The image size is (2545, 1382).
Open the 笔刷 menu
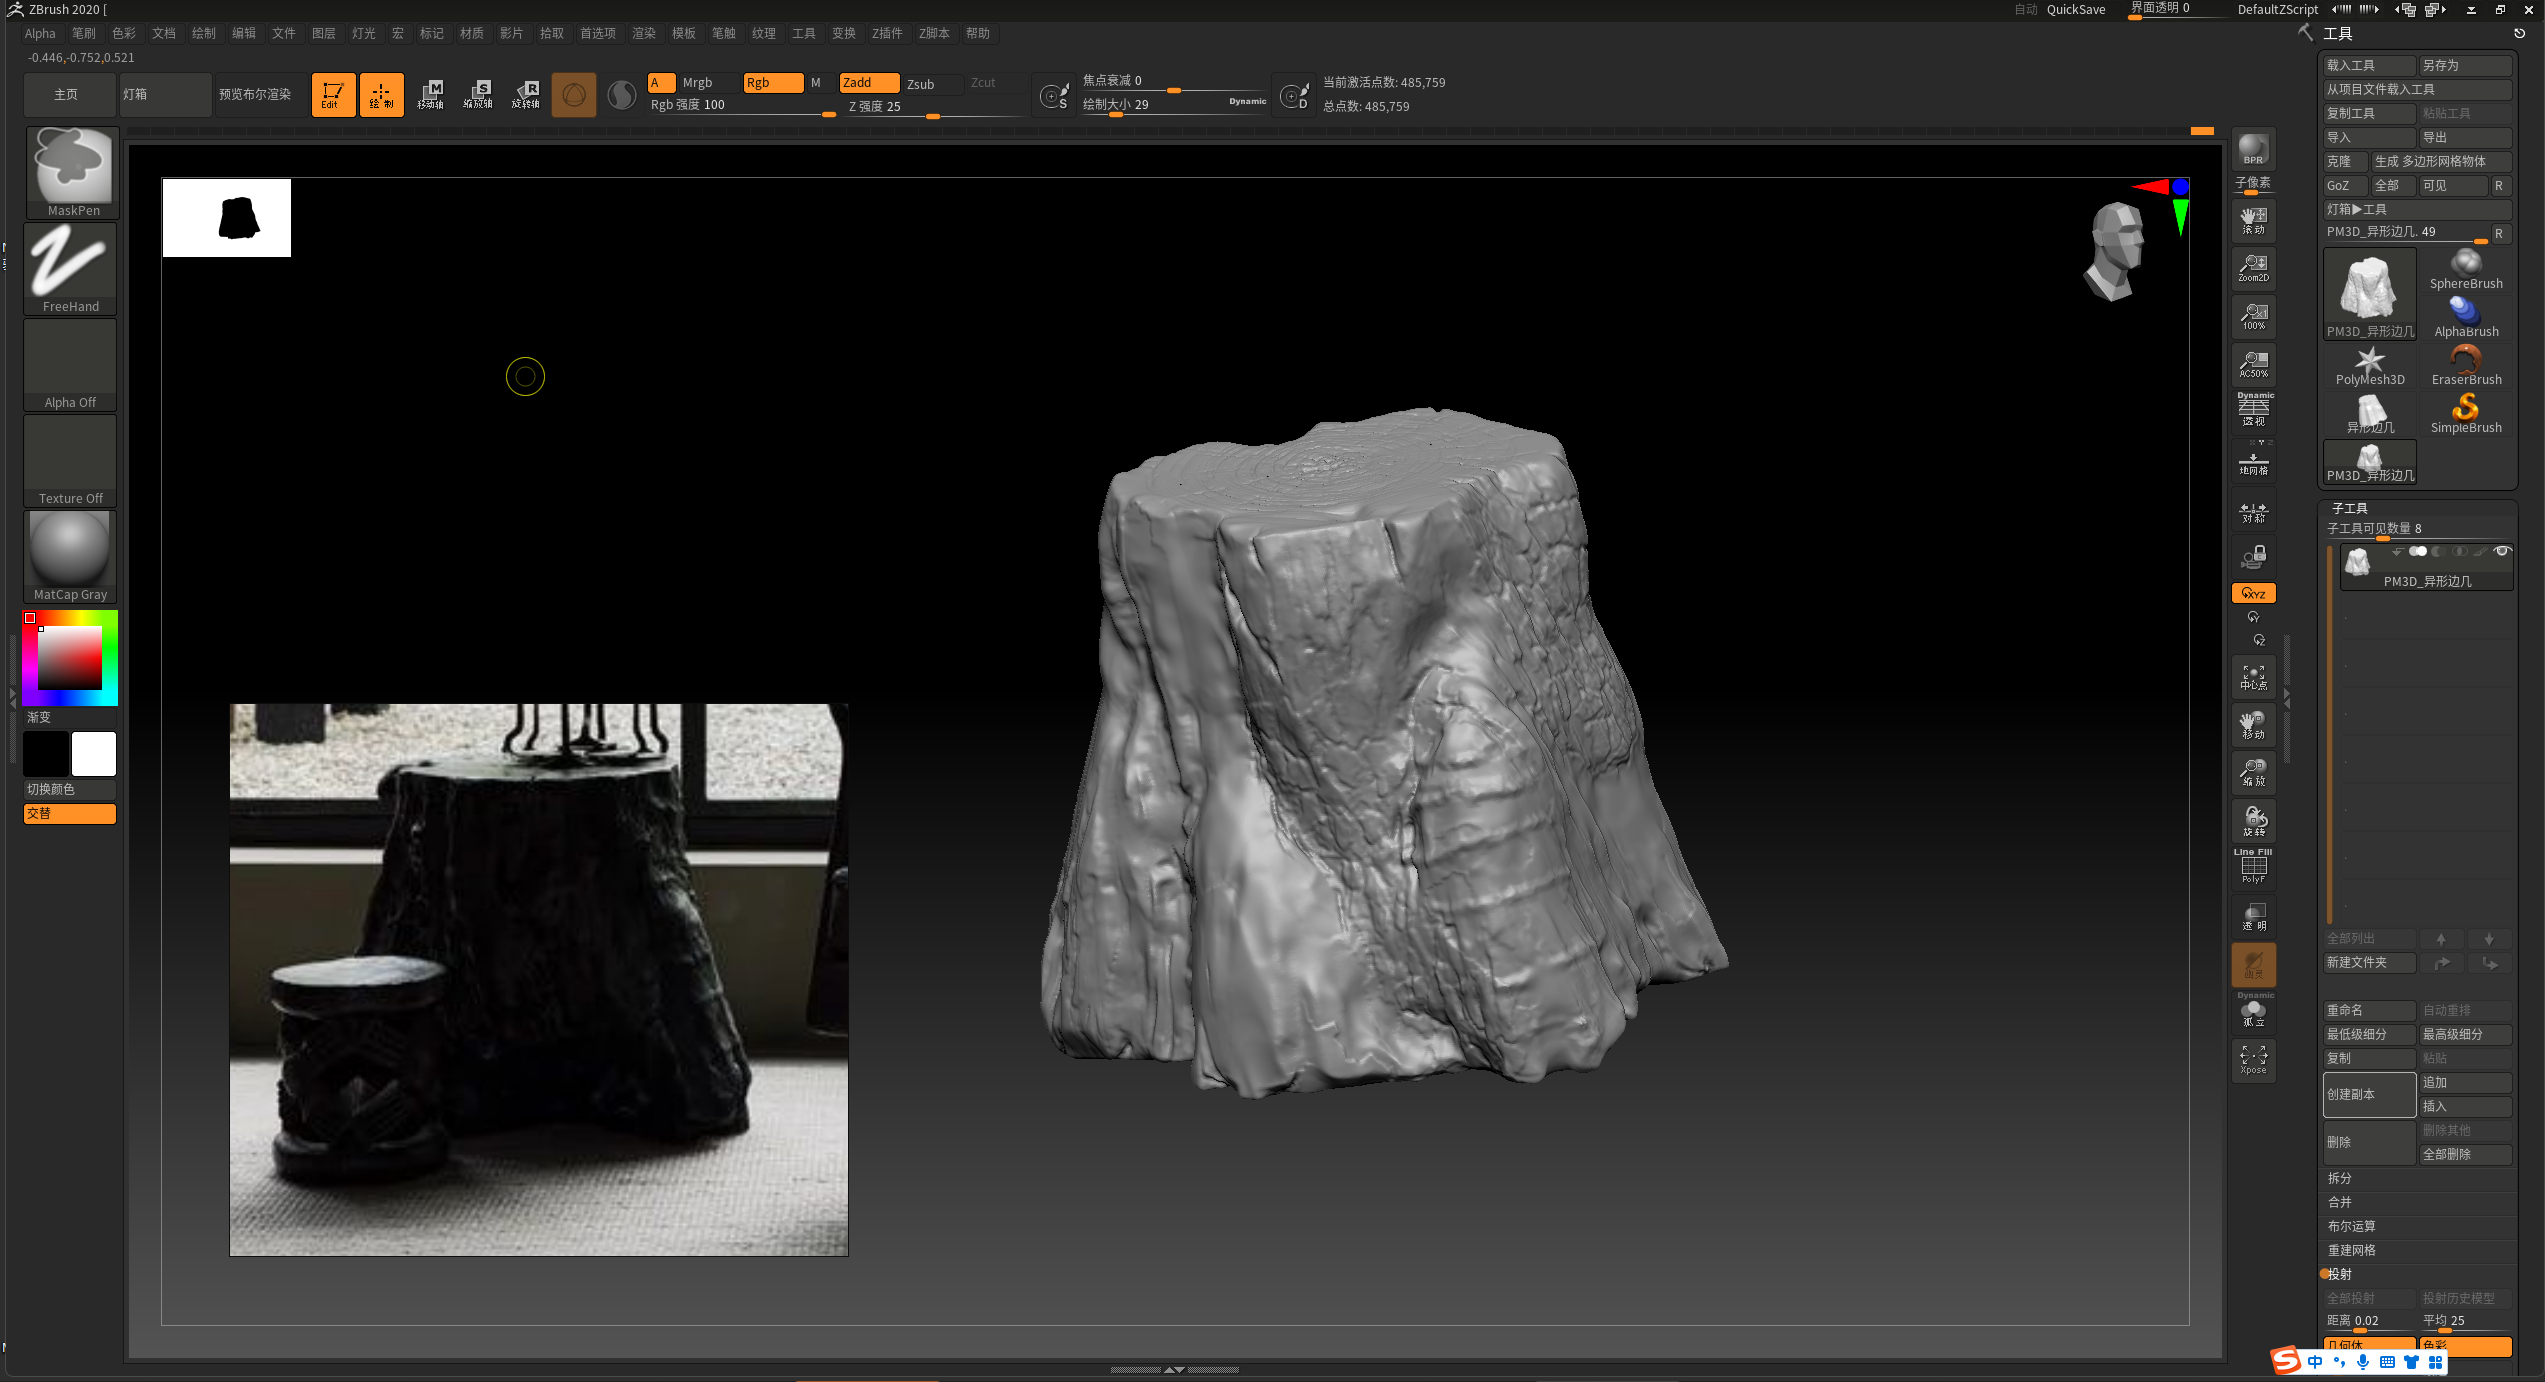(83, 33)
